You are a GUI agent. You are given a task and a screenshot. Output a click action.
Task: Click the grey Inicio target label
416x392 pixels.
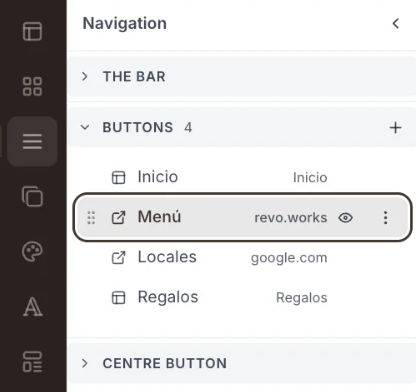[310, 177]
